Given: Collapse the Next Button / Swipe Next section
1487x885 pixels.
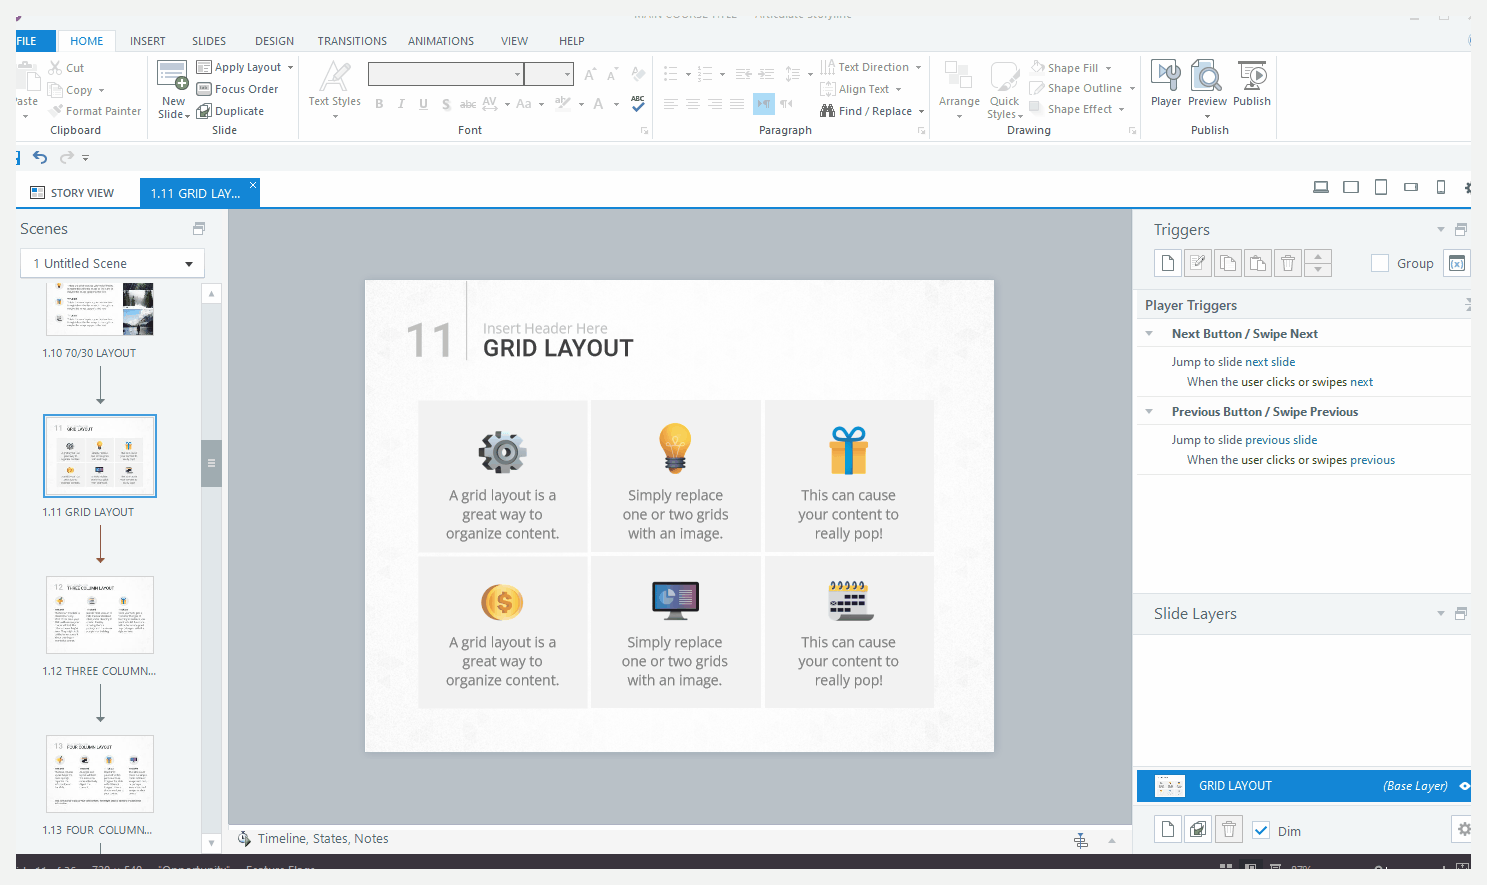Looking at the screenshot, I should pyautogui.click(x=1149, y=334).
